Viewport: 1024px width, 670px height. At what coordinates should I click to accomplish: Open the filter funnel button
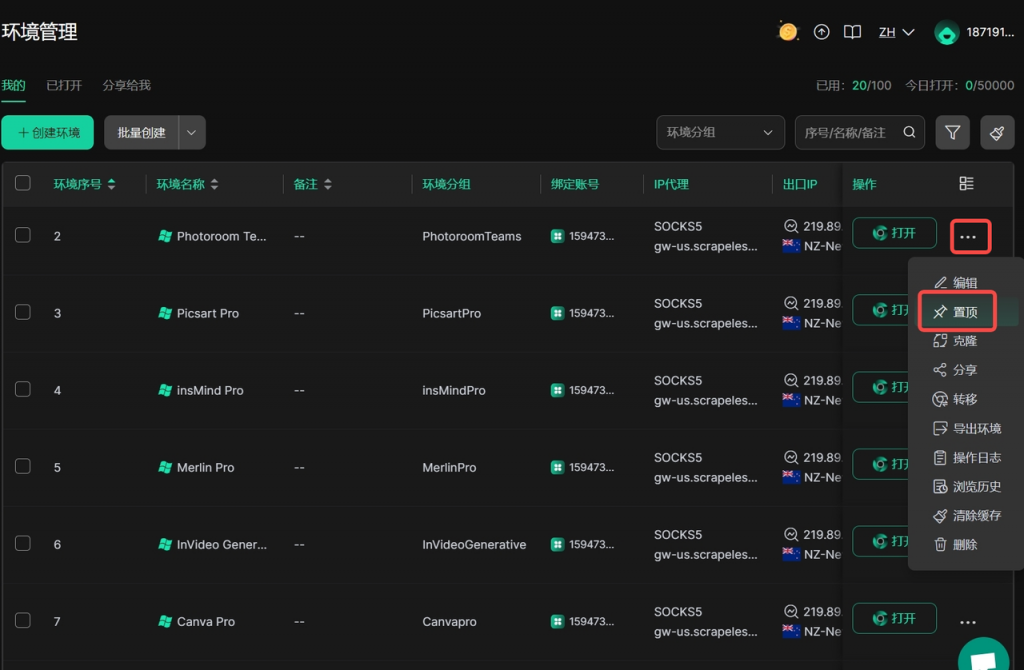point(953,133)
